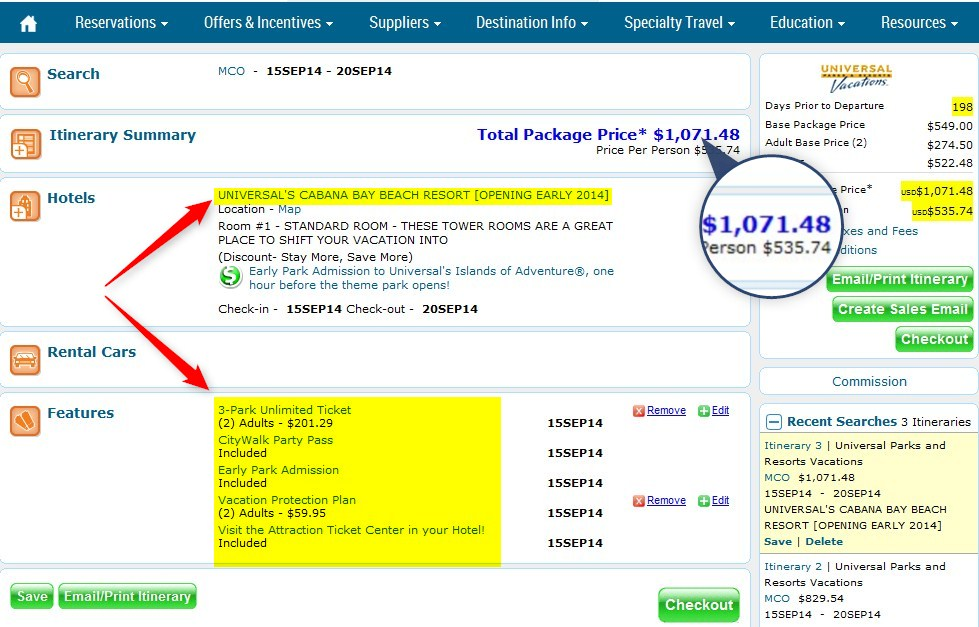The image size is (979, 627).
Task: Expand the Resources menu
Action: coord(919,22)
